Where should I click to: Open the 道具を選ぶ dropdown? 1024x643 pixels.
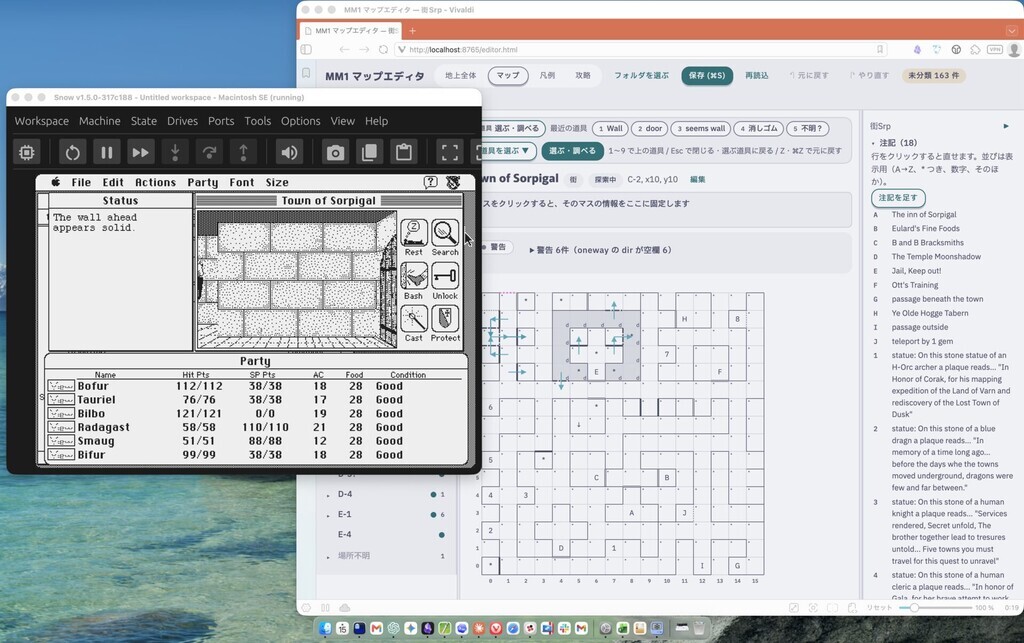pyautogui.click(x=509, y=151)
